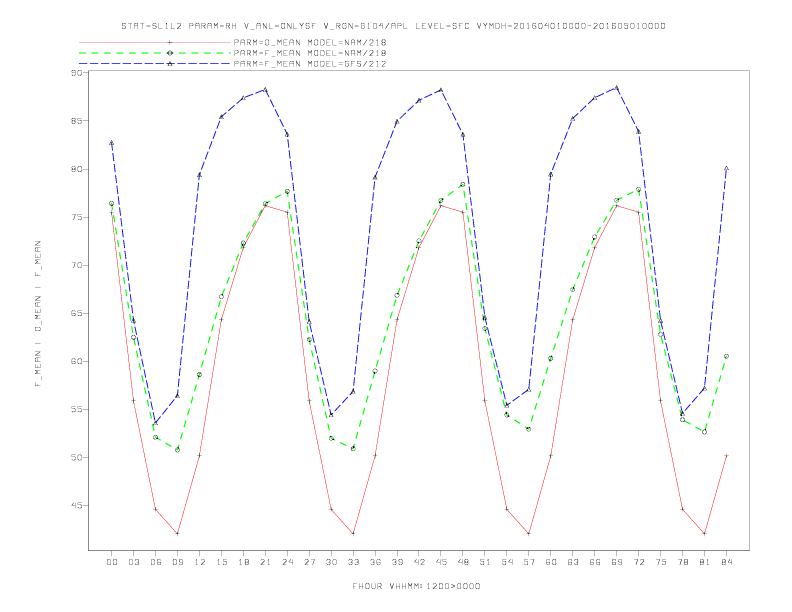Click x-axis tick label 57
The image size is (792, 612).
coord(529,562)
